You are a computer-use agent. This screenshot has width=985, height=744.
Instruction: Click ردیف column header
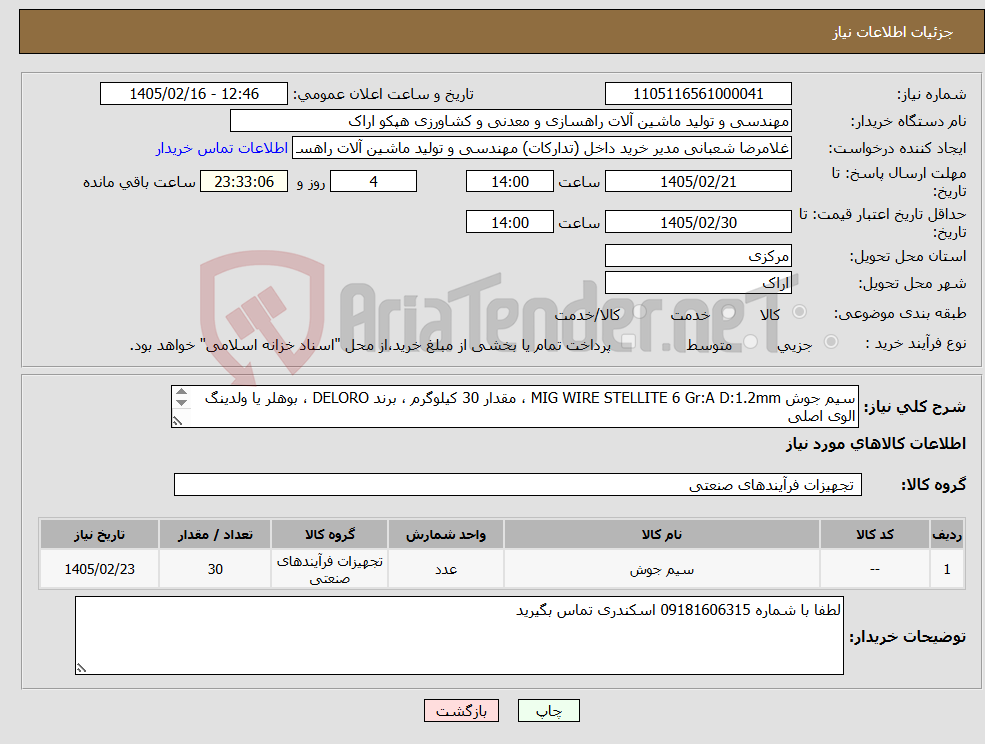coord(947,534)
